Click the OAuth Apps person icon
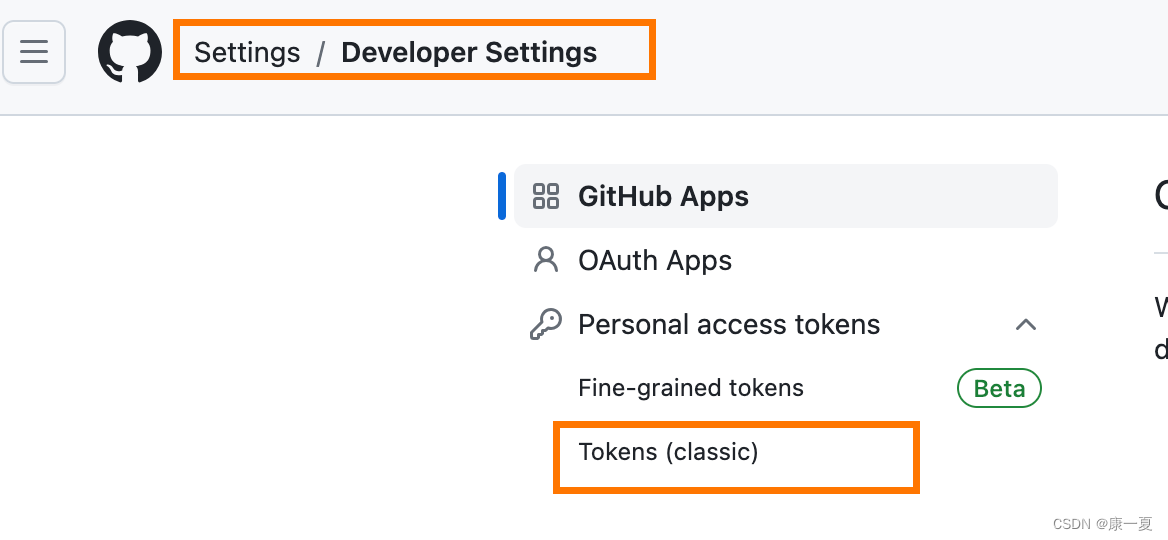1168x540 pixels. 546,260
